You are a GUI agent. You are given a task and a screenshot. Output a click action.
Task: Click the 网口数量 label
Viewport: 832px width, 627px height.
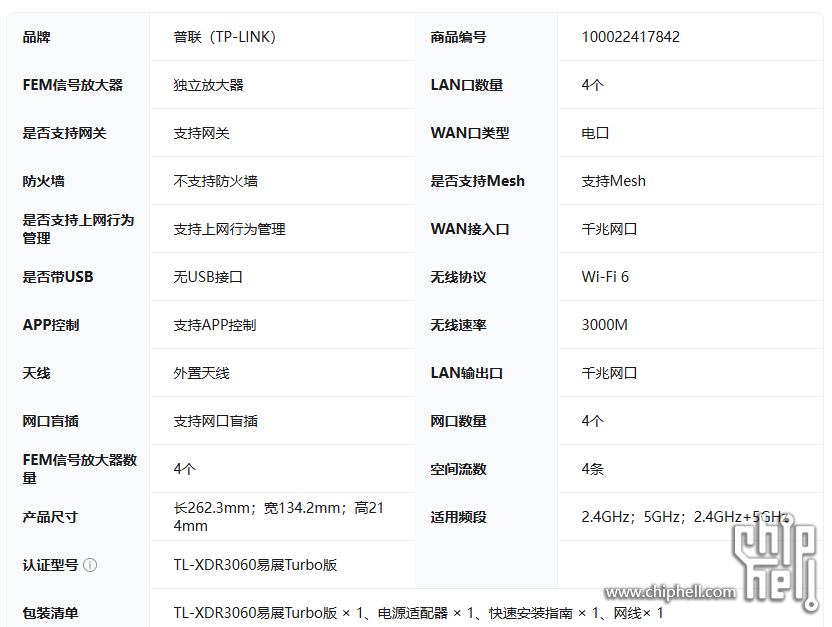tap(458, 421)
